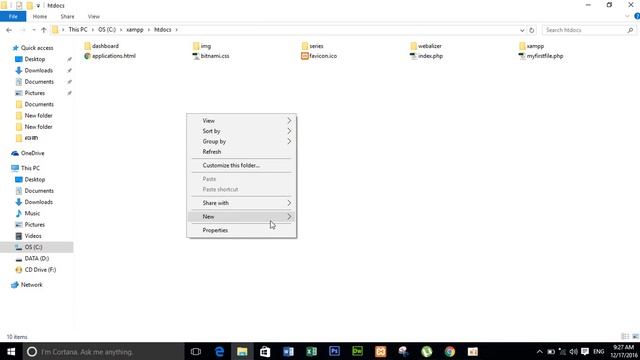Choose Properties in context menu
The image size is (640, 360).
241,230
